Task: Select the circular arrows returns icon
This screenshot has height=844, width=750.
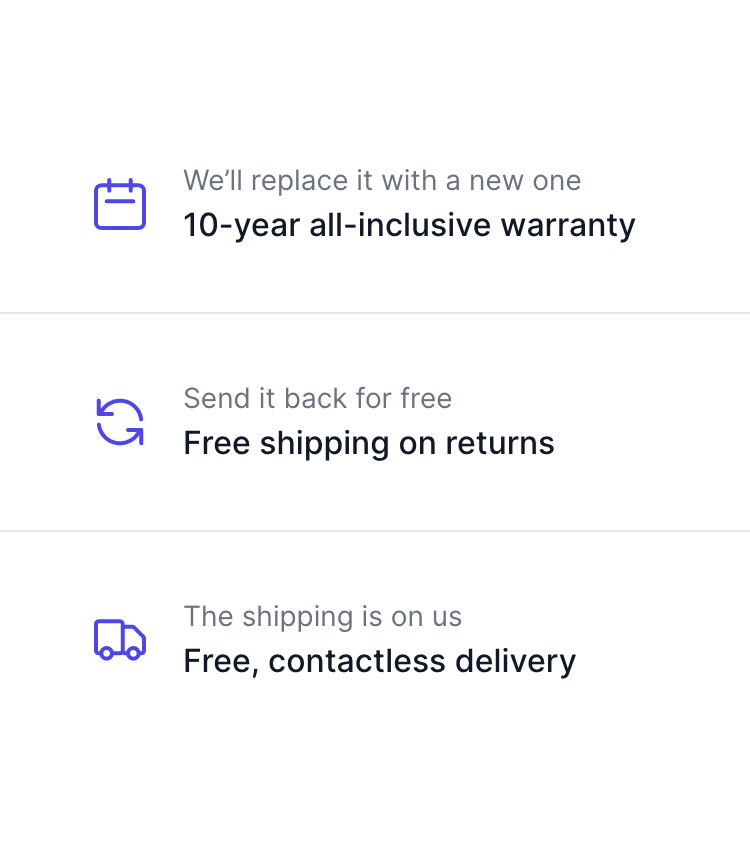Action: tap(120, 422)
